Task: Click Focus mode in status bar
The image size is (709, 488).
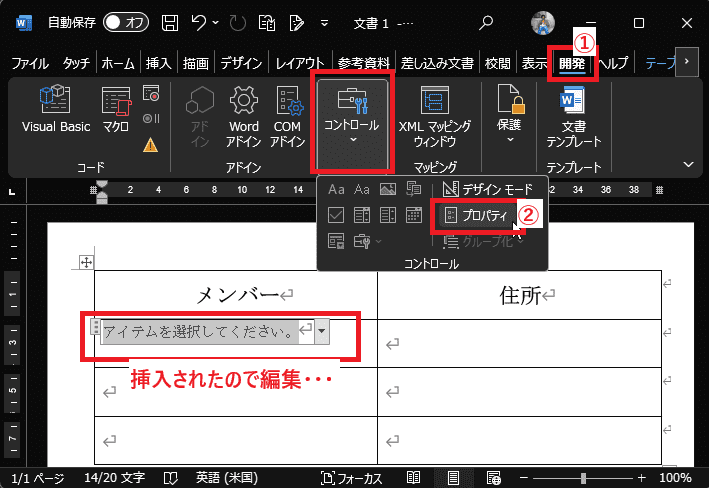Action: pyautogui.click(x=351, y=479)
